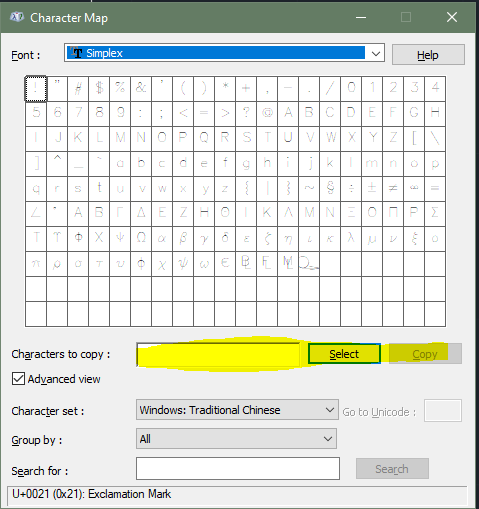Screen dimensions: 479x509
Task: Select the lowercase g character cell
Action: (x=246, y=164)
